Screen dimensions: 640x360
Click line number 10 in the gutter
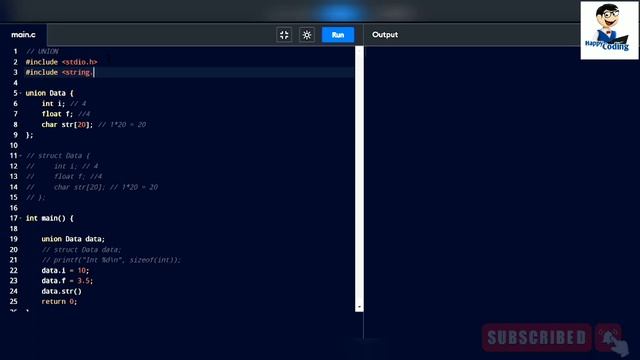point(13,145)
